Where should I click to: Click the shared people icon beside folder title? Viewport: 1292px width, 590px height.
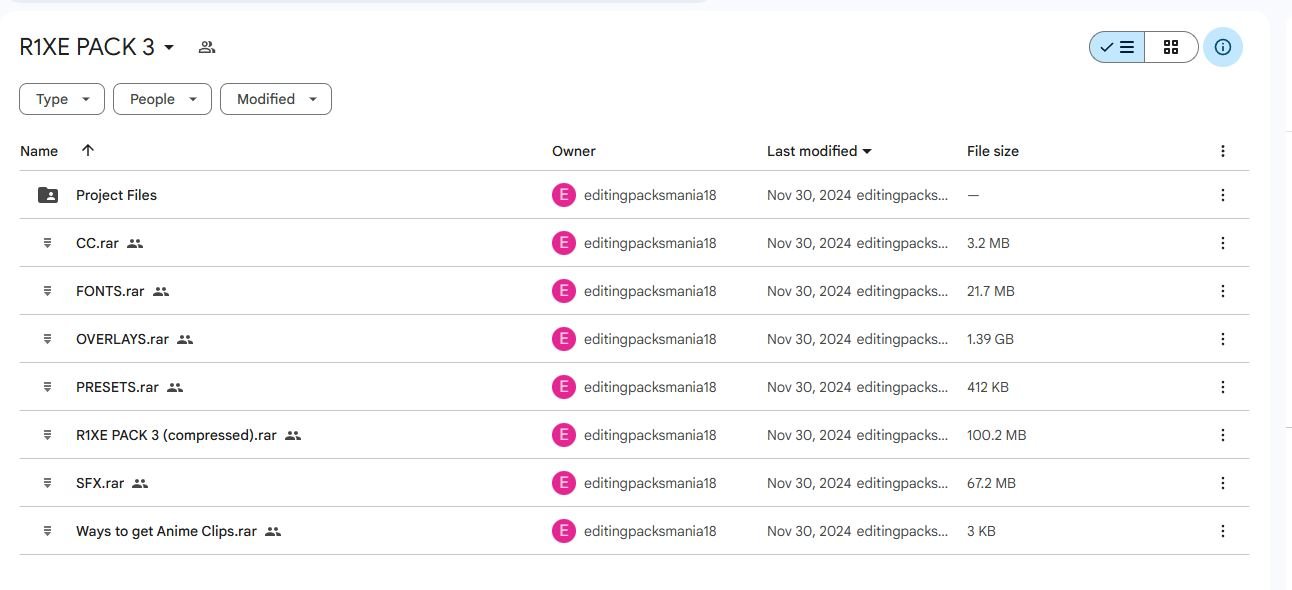click(x=207, y=47)
